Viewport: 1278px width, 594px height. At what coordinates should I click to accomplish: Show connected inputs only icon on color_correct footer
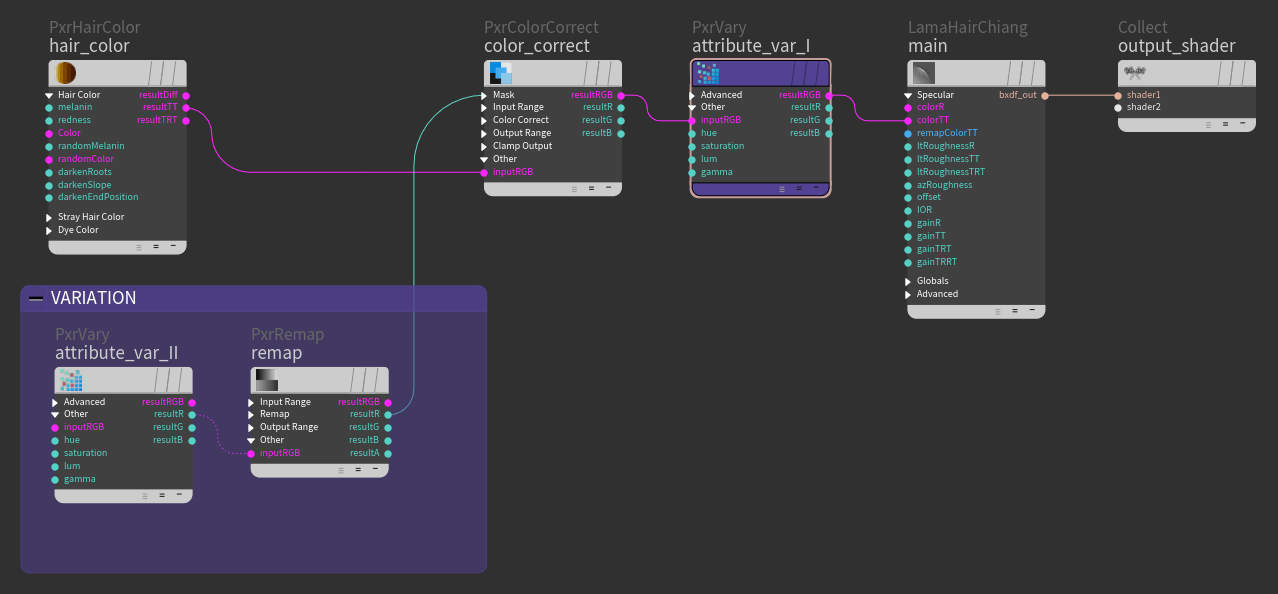coord(591,188)
